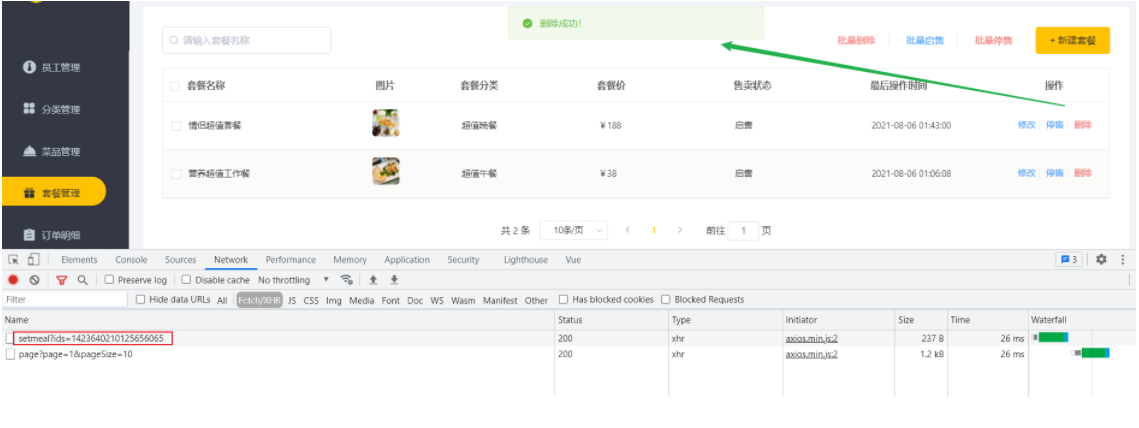Click the magnifier in 请输入套餐名称 search

[174, 41]
